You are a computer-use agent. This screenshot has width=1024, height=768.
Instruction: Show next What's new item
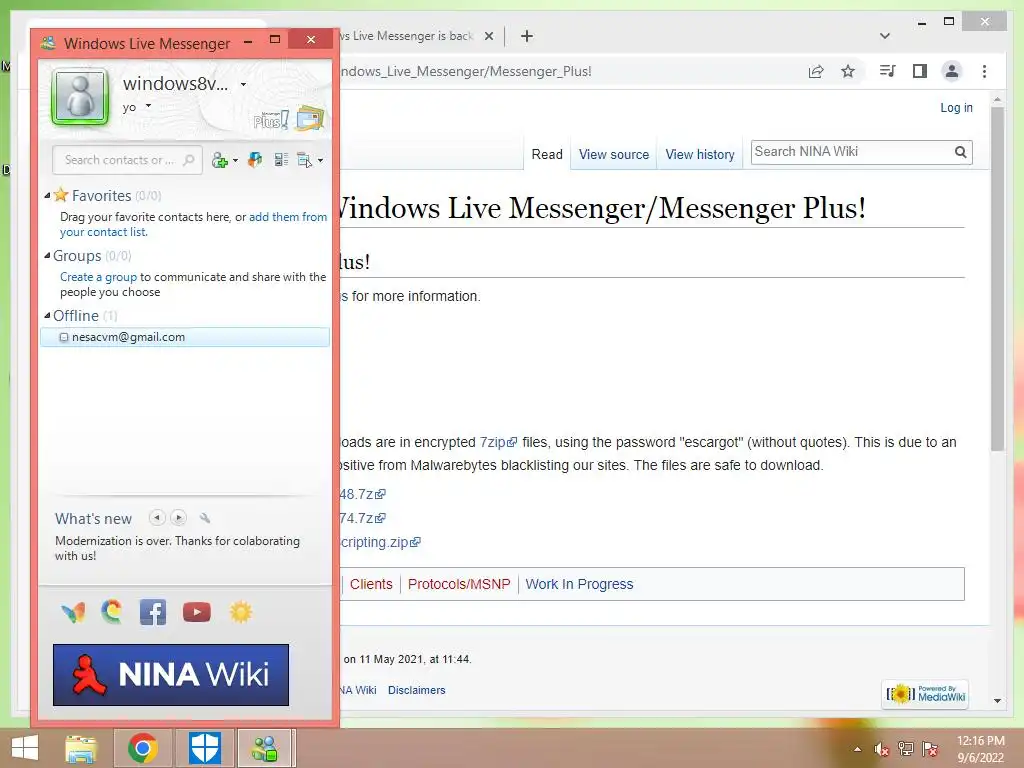(x=178, y=518)
